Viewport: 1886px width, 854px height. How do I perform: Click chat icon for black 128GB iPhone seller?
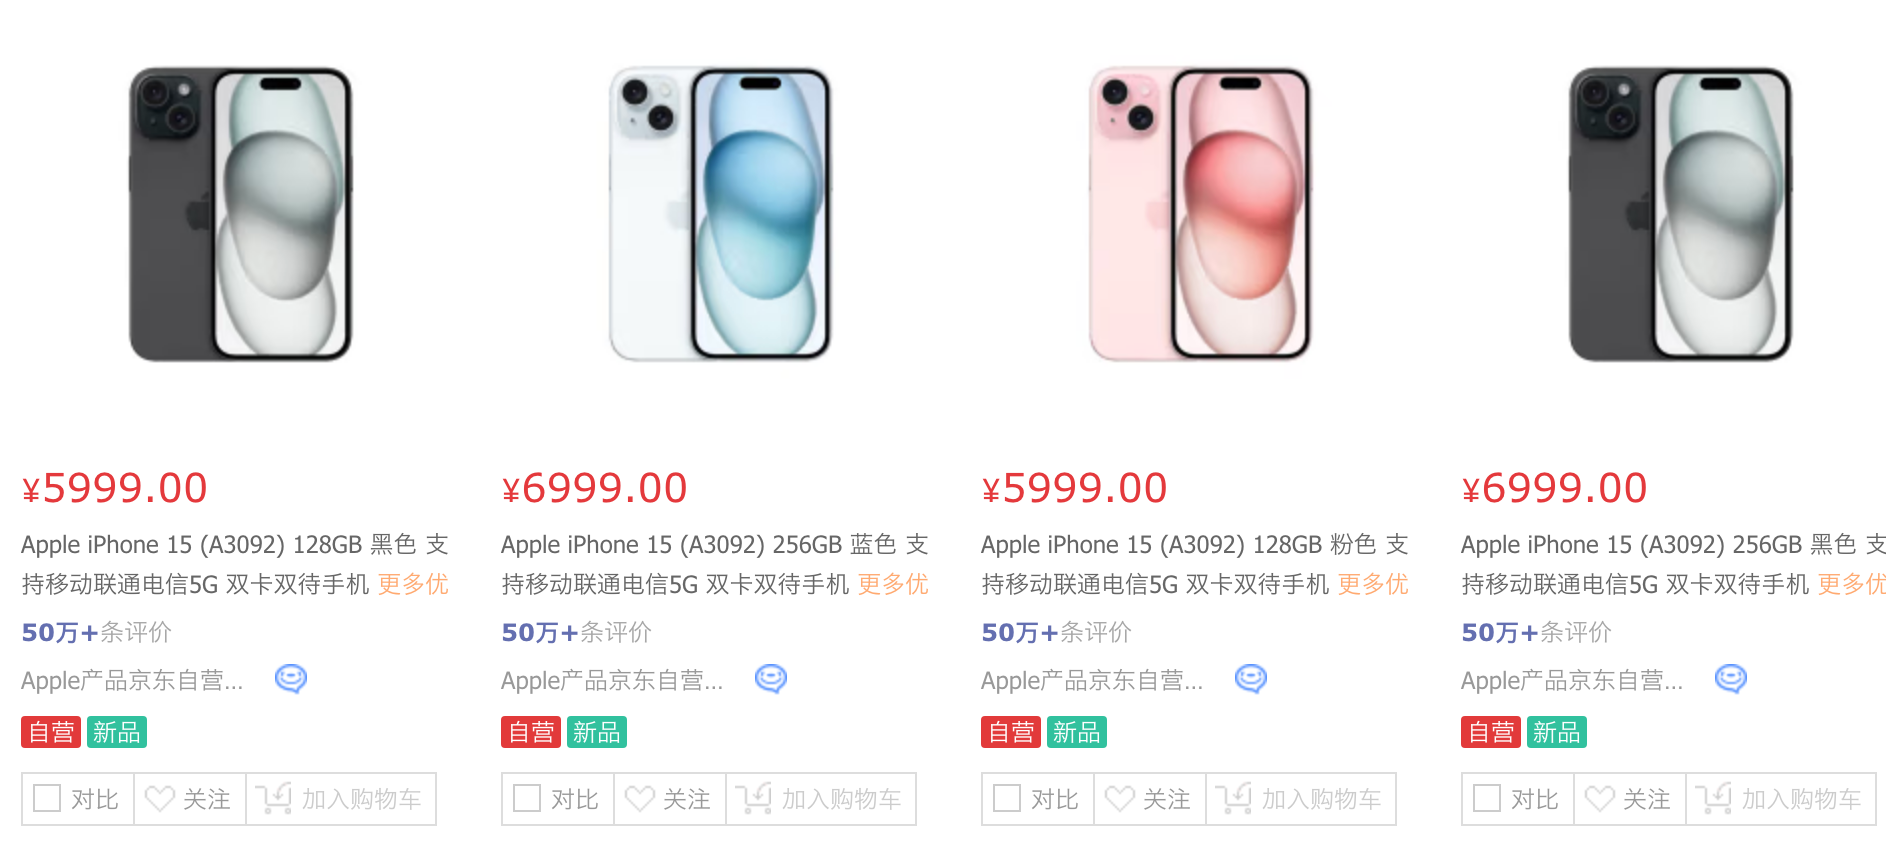291,679
